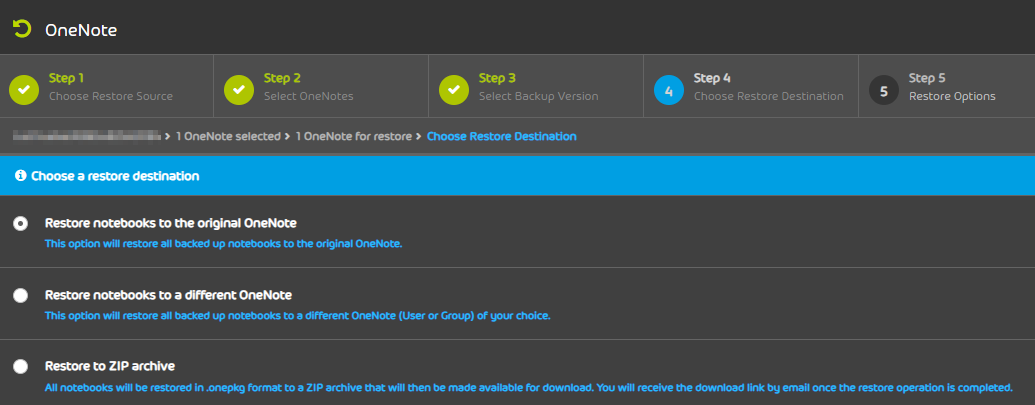The height and width of the screenshot is (405, 1035).
Task: Select restore to the original OneNote radio
Action: click(x=21, y=224)
